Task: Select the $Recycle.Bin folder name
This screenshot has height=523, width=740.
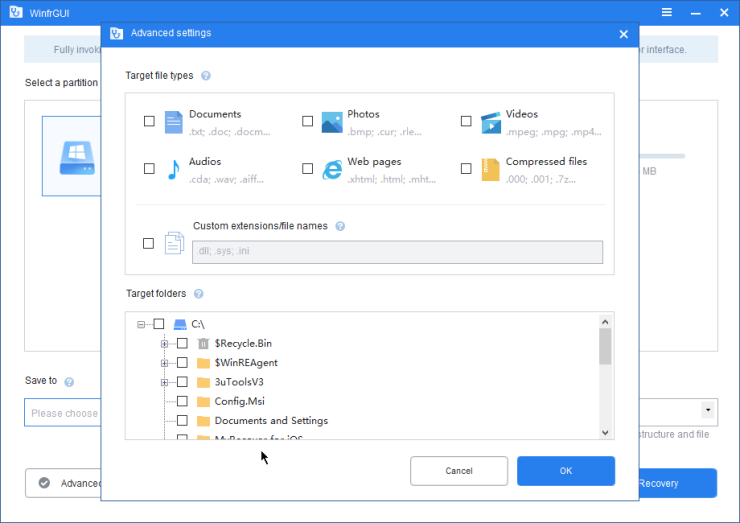Action: [x=243, y=343]
